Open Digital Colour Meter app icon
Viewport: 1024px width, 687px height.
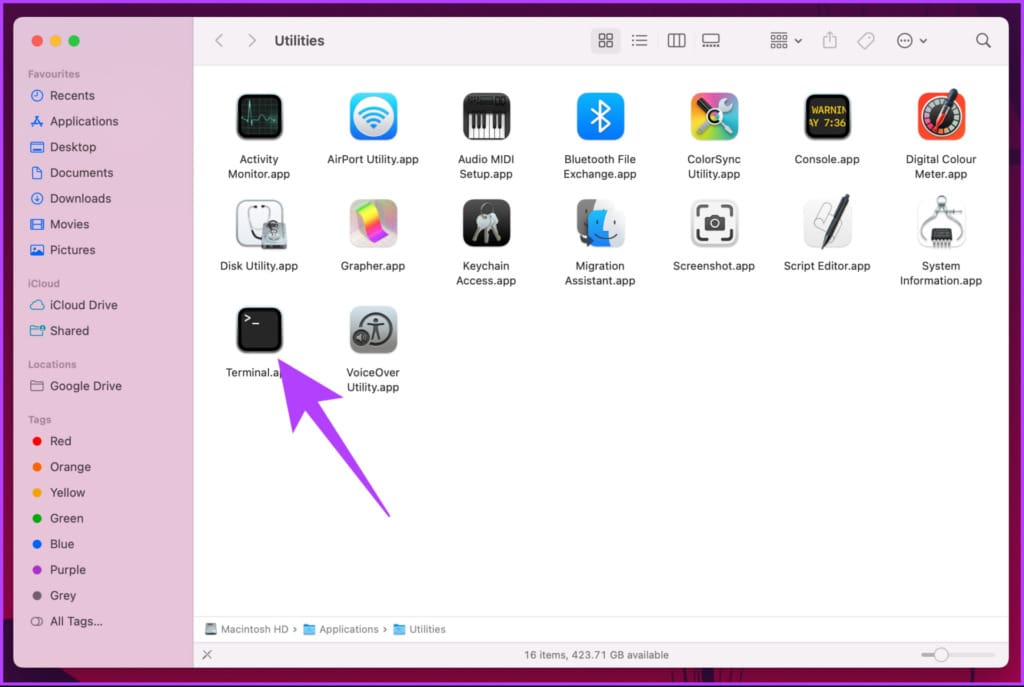click(x=941, y=116)
